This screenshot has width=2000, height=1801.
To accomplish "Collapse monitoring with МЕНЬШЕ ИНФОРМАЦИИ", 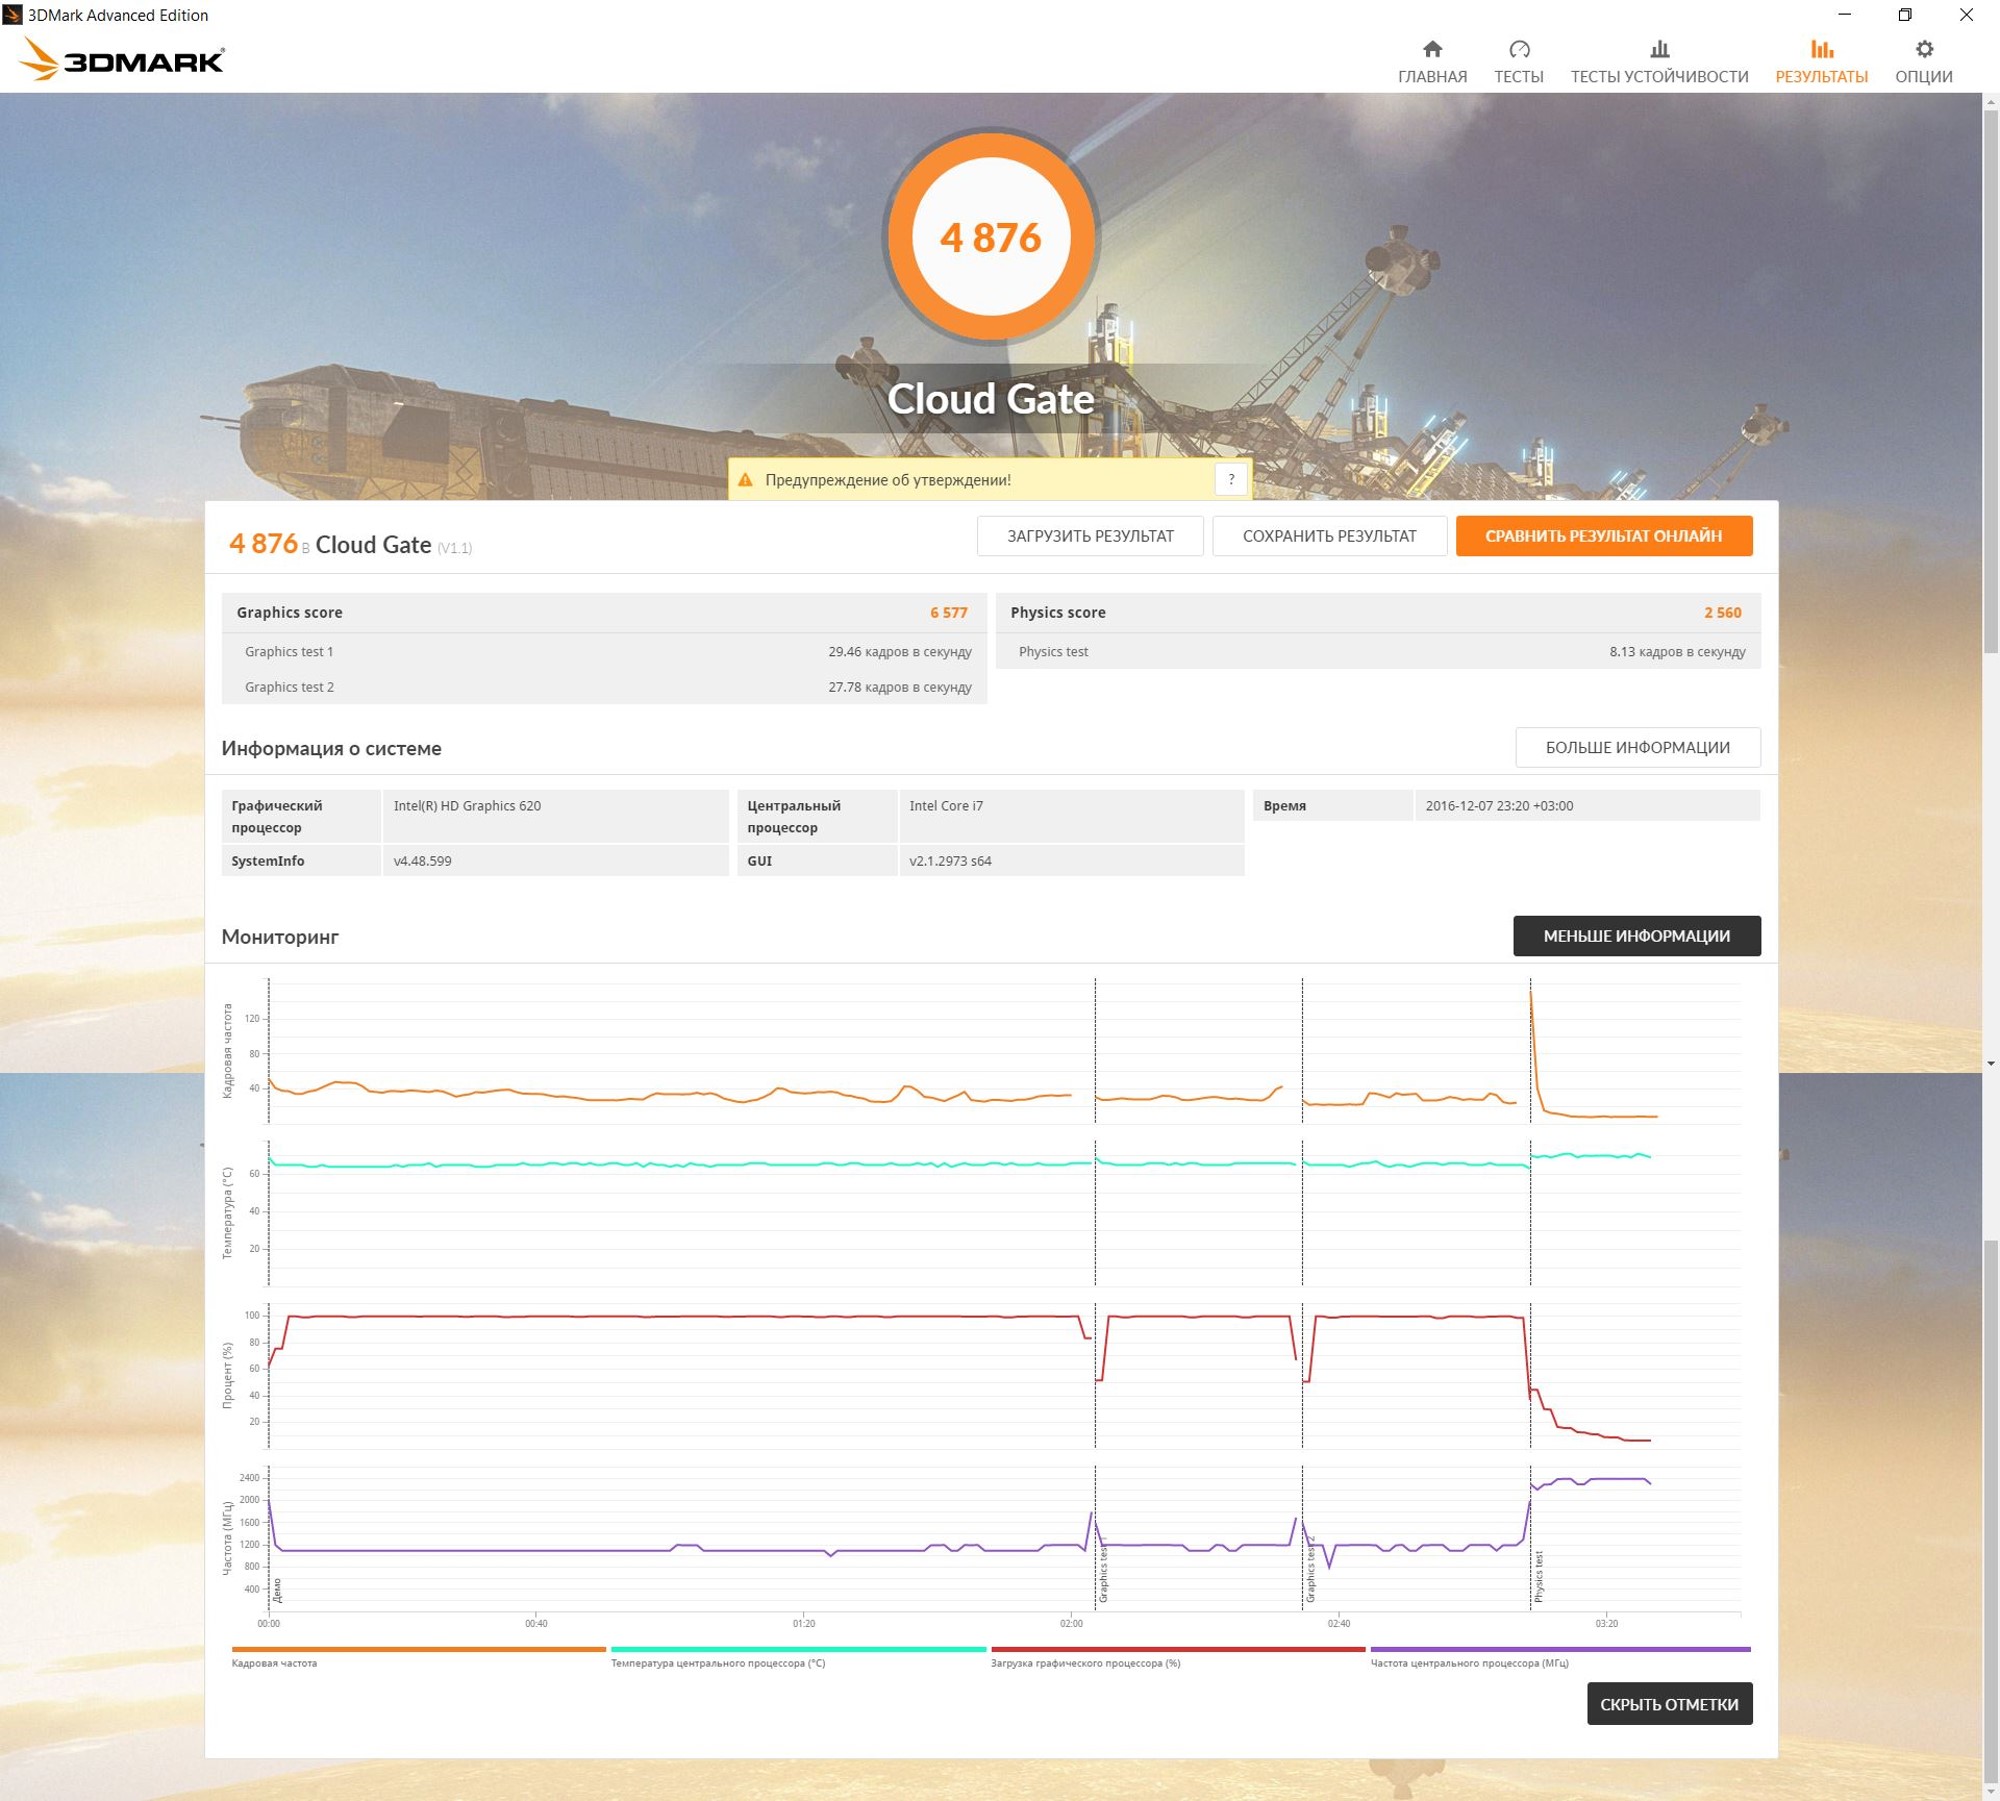I will click(x=1636, y=936).
